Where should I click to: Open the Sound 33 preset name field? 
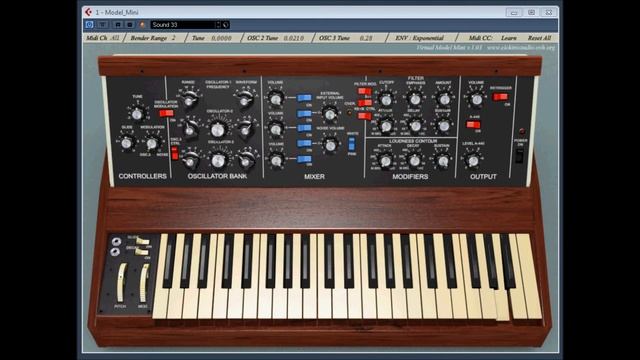[x=183, y=25]
